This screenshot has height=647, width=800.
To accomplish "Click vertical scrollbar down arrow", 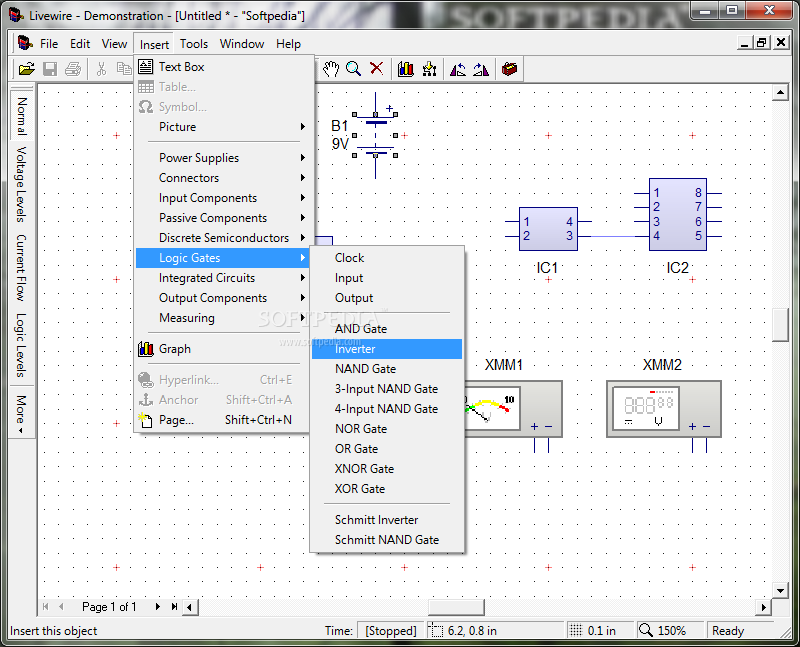I will [780, 591].
